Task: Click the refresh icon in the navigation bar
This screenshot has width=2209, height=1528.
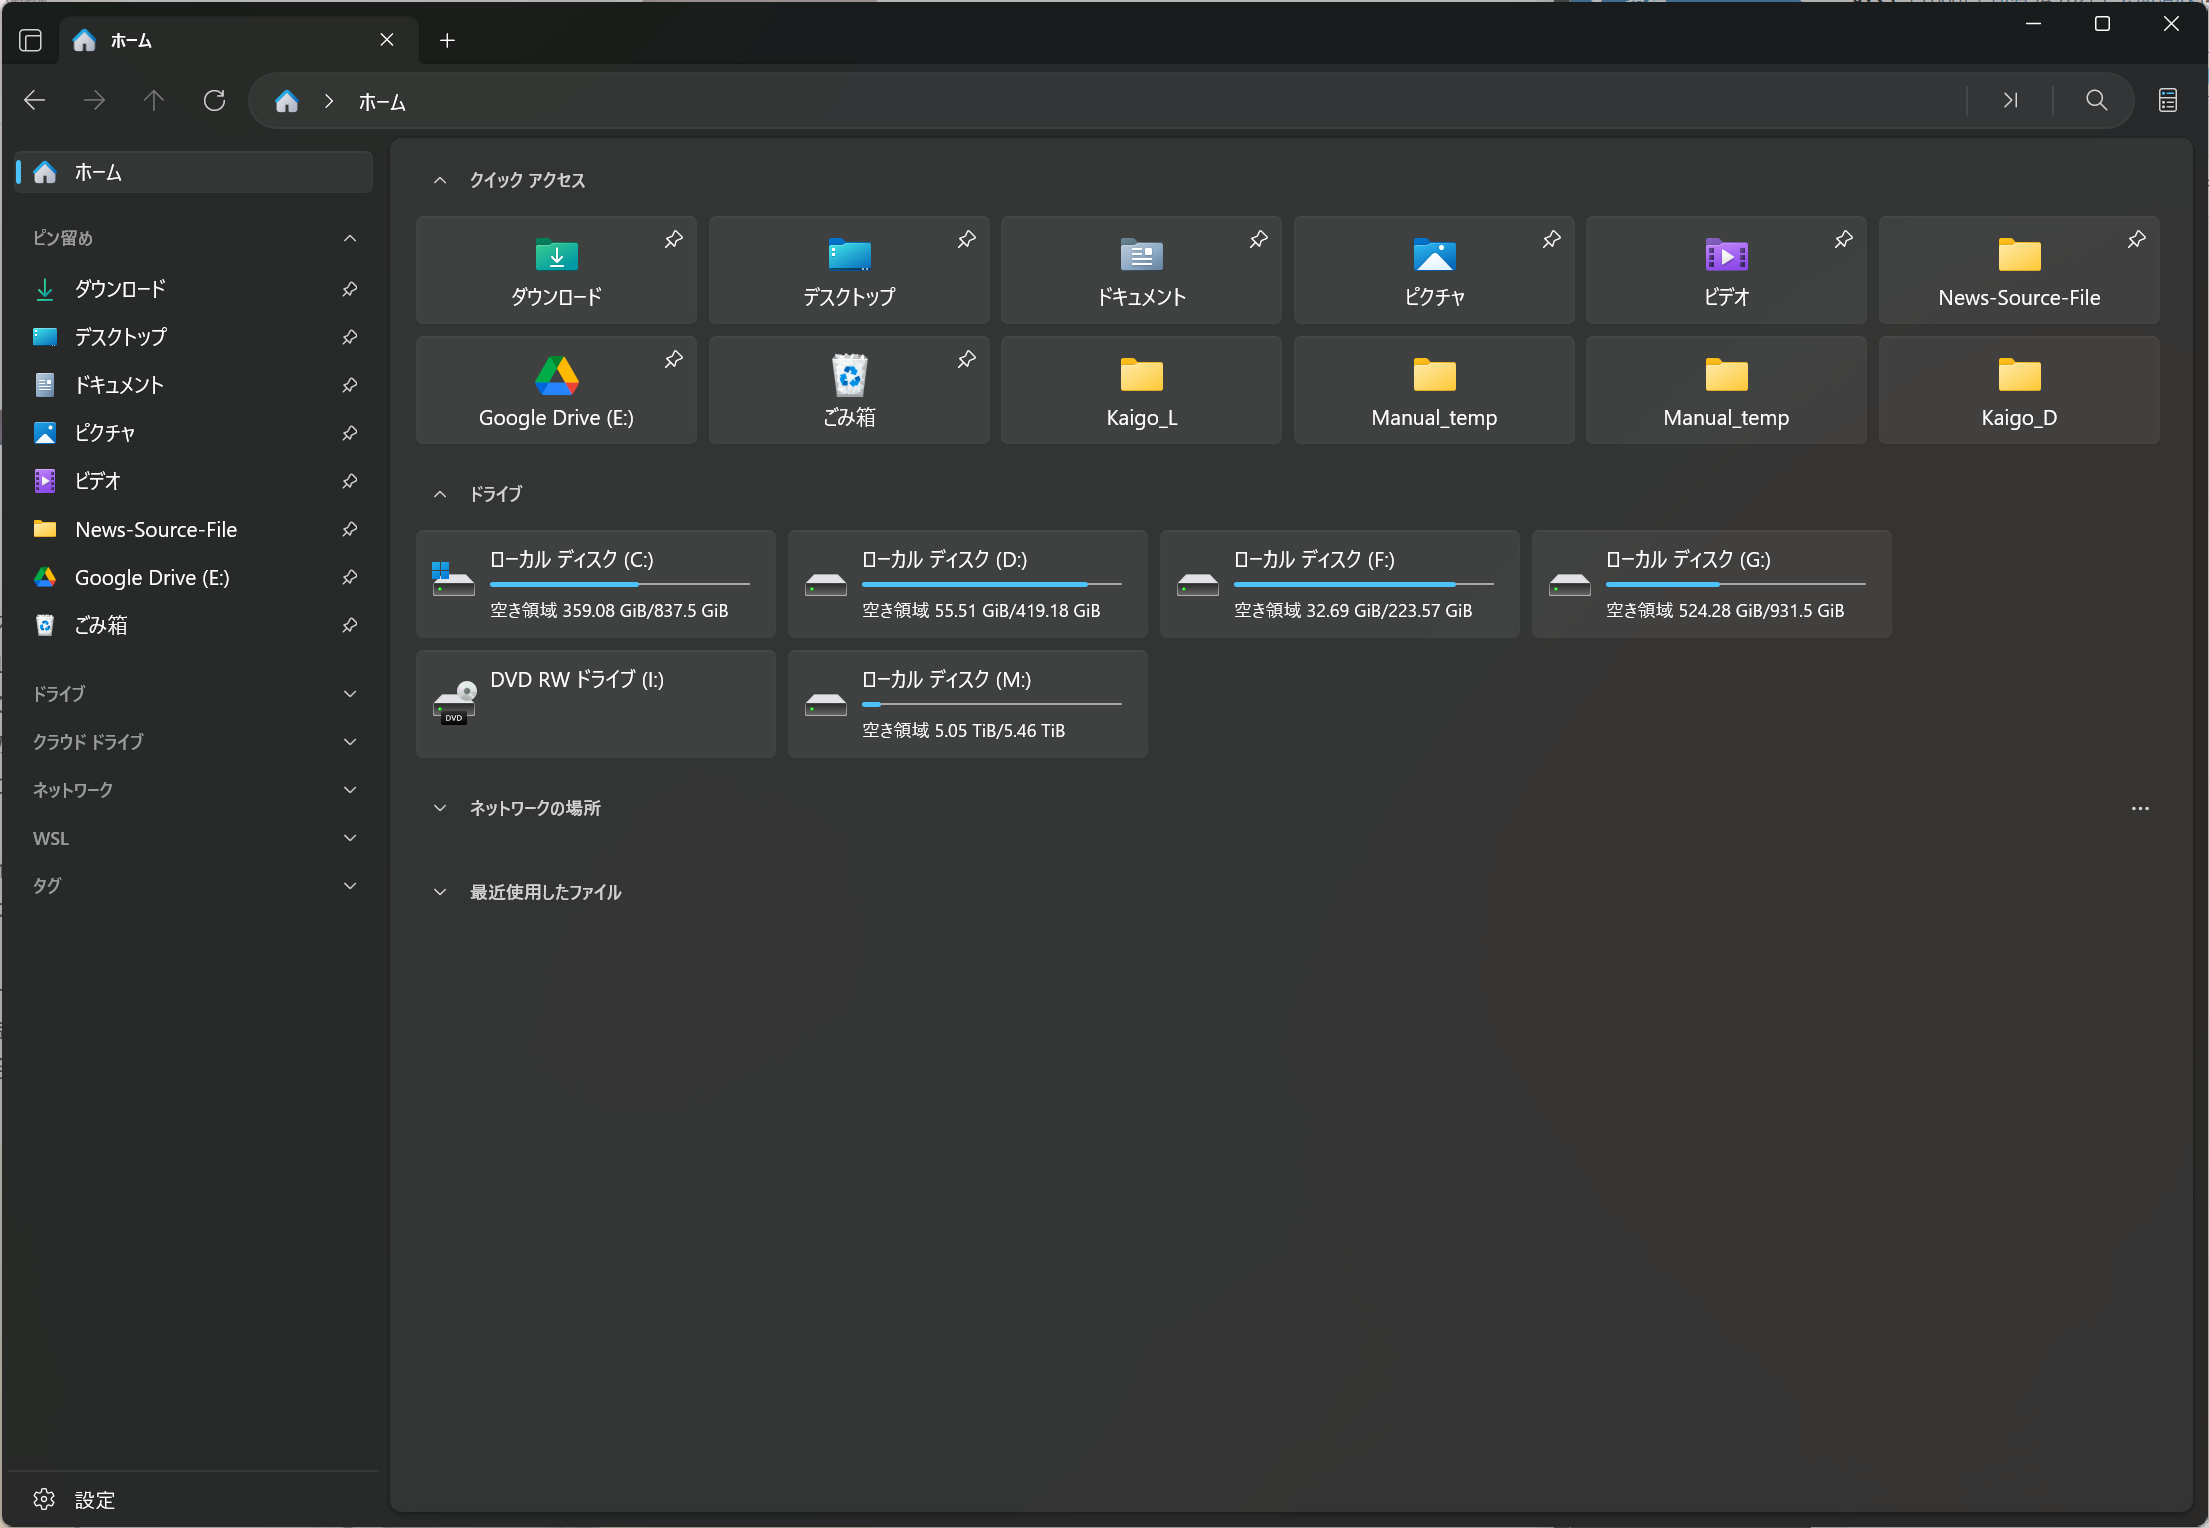Action: [214, 101]
